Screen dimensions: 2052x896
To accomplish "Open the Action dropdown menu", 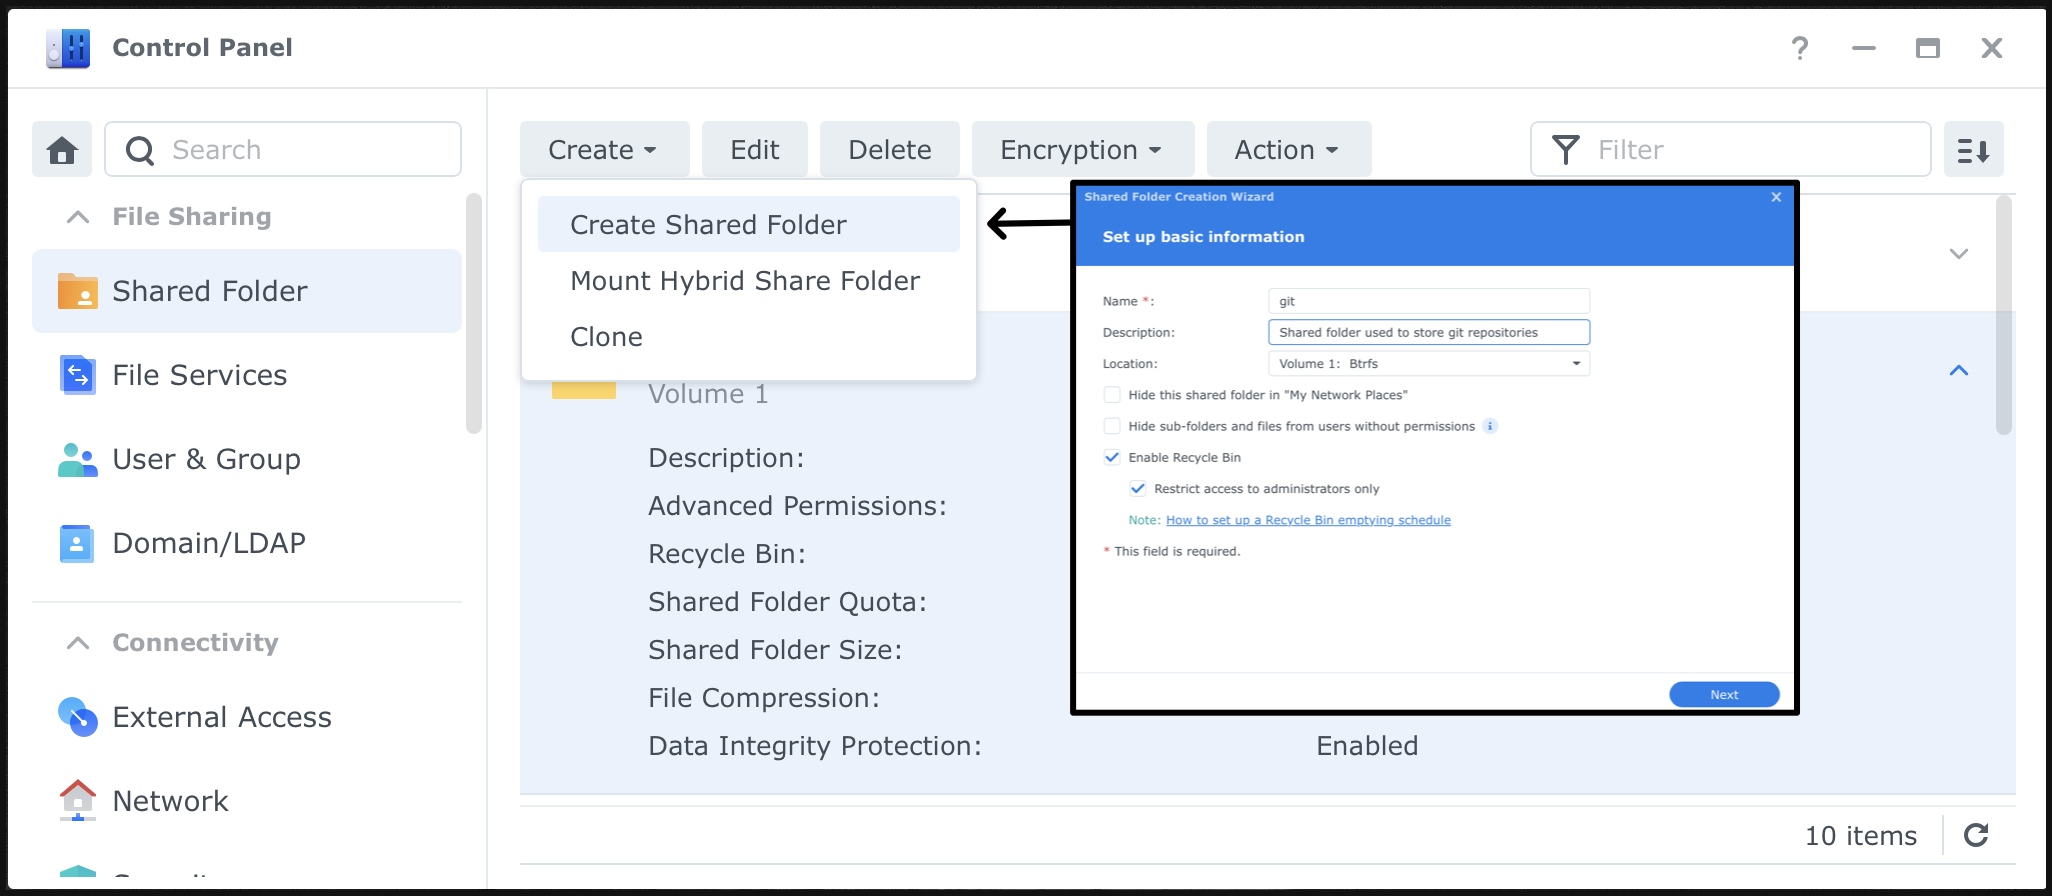I will click(1287, 150).
